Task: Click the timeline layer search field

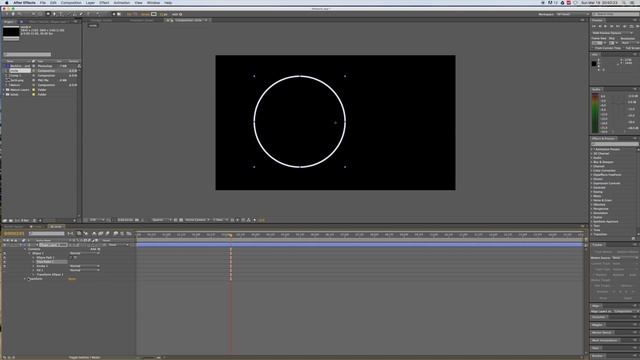Action: pos(47,233)
